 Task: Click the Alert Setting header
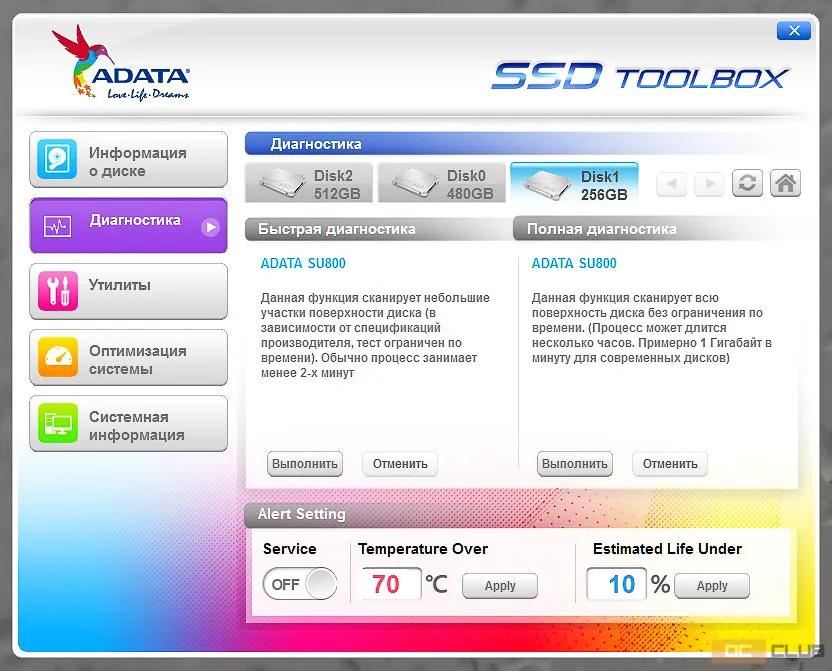coord(301,514)
